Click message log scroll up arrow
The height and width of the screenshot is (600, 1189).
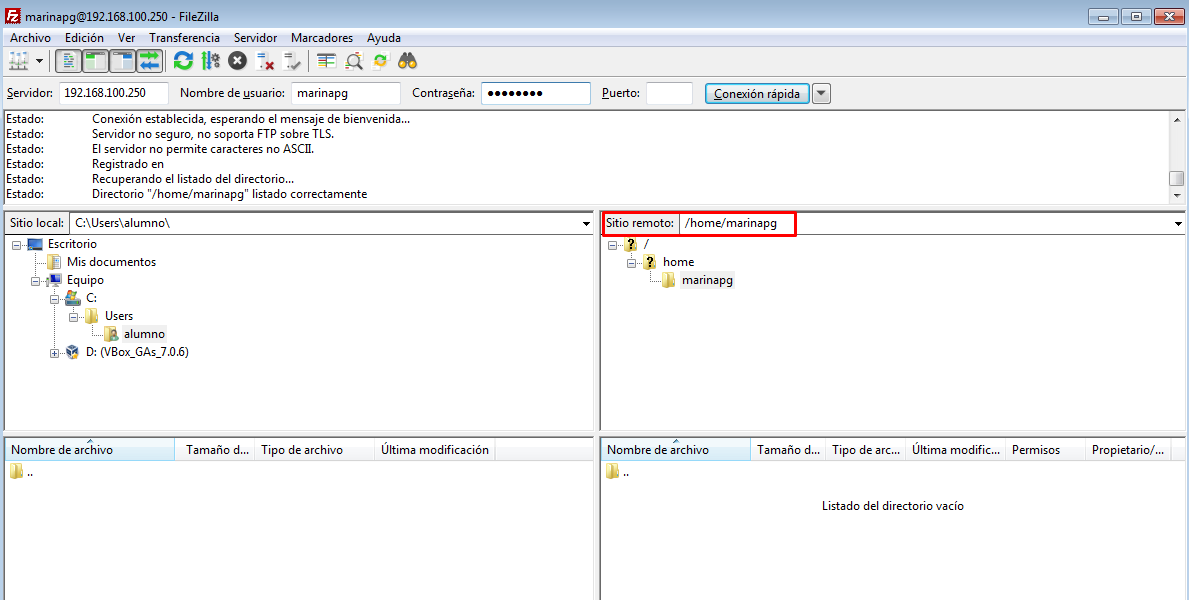(1176, 119)
